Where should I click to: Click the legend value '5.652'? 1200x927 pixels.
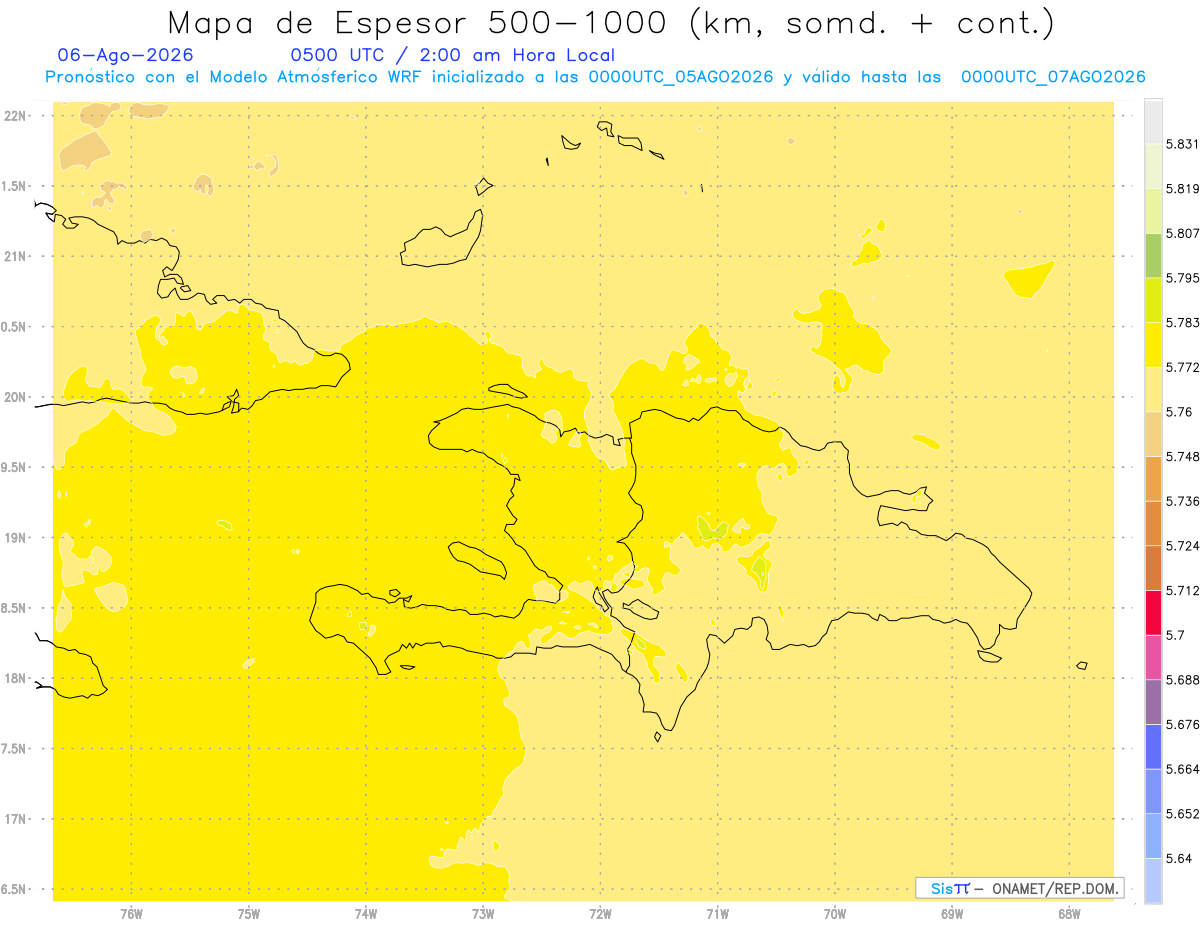[1182, 813]
